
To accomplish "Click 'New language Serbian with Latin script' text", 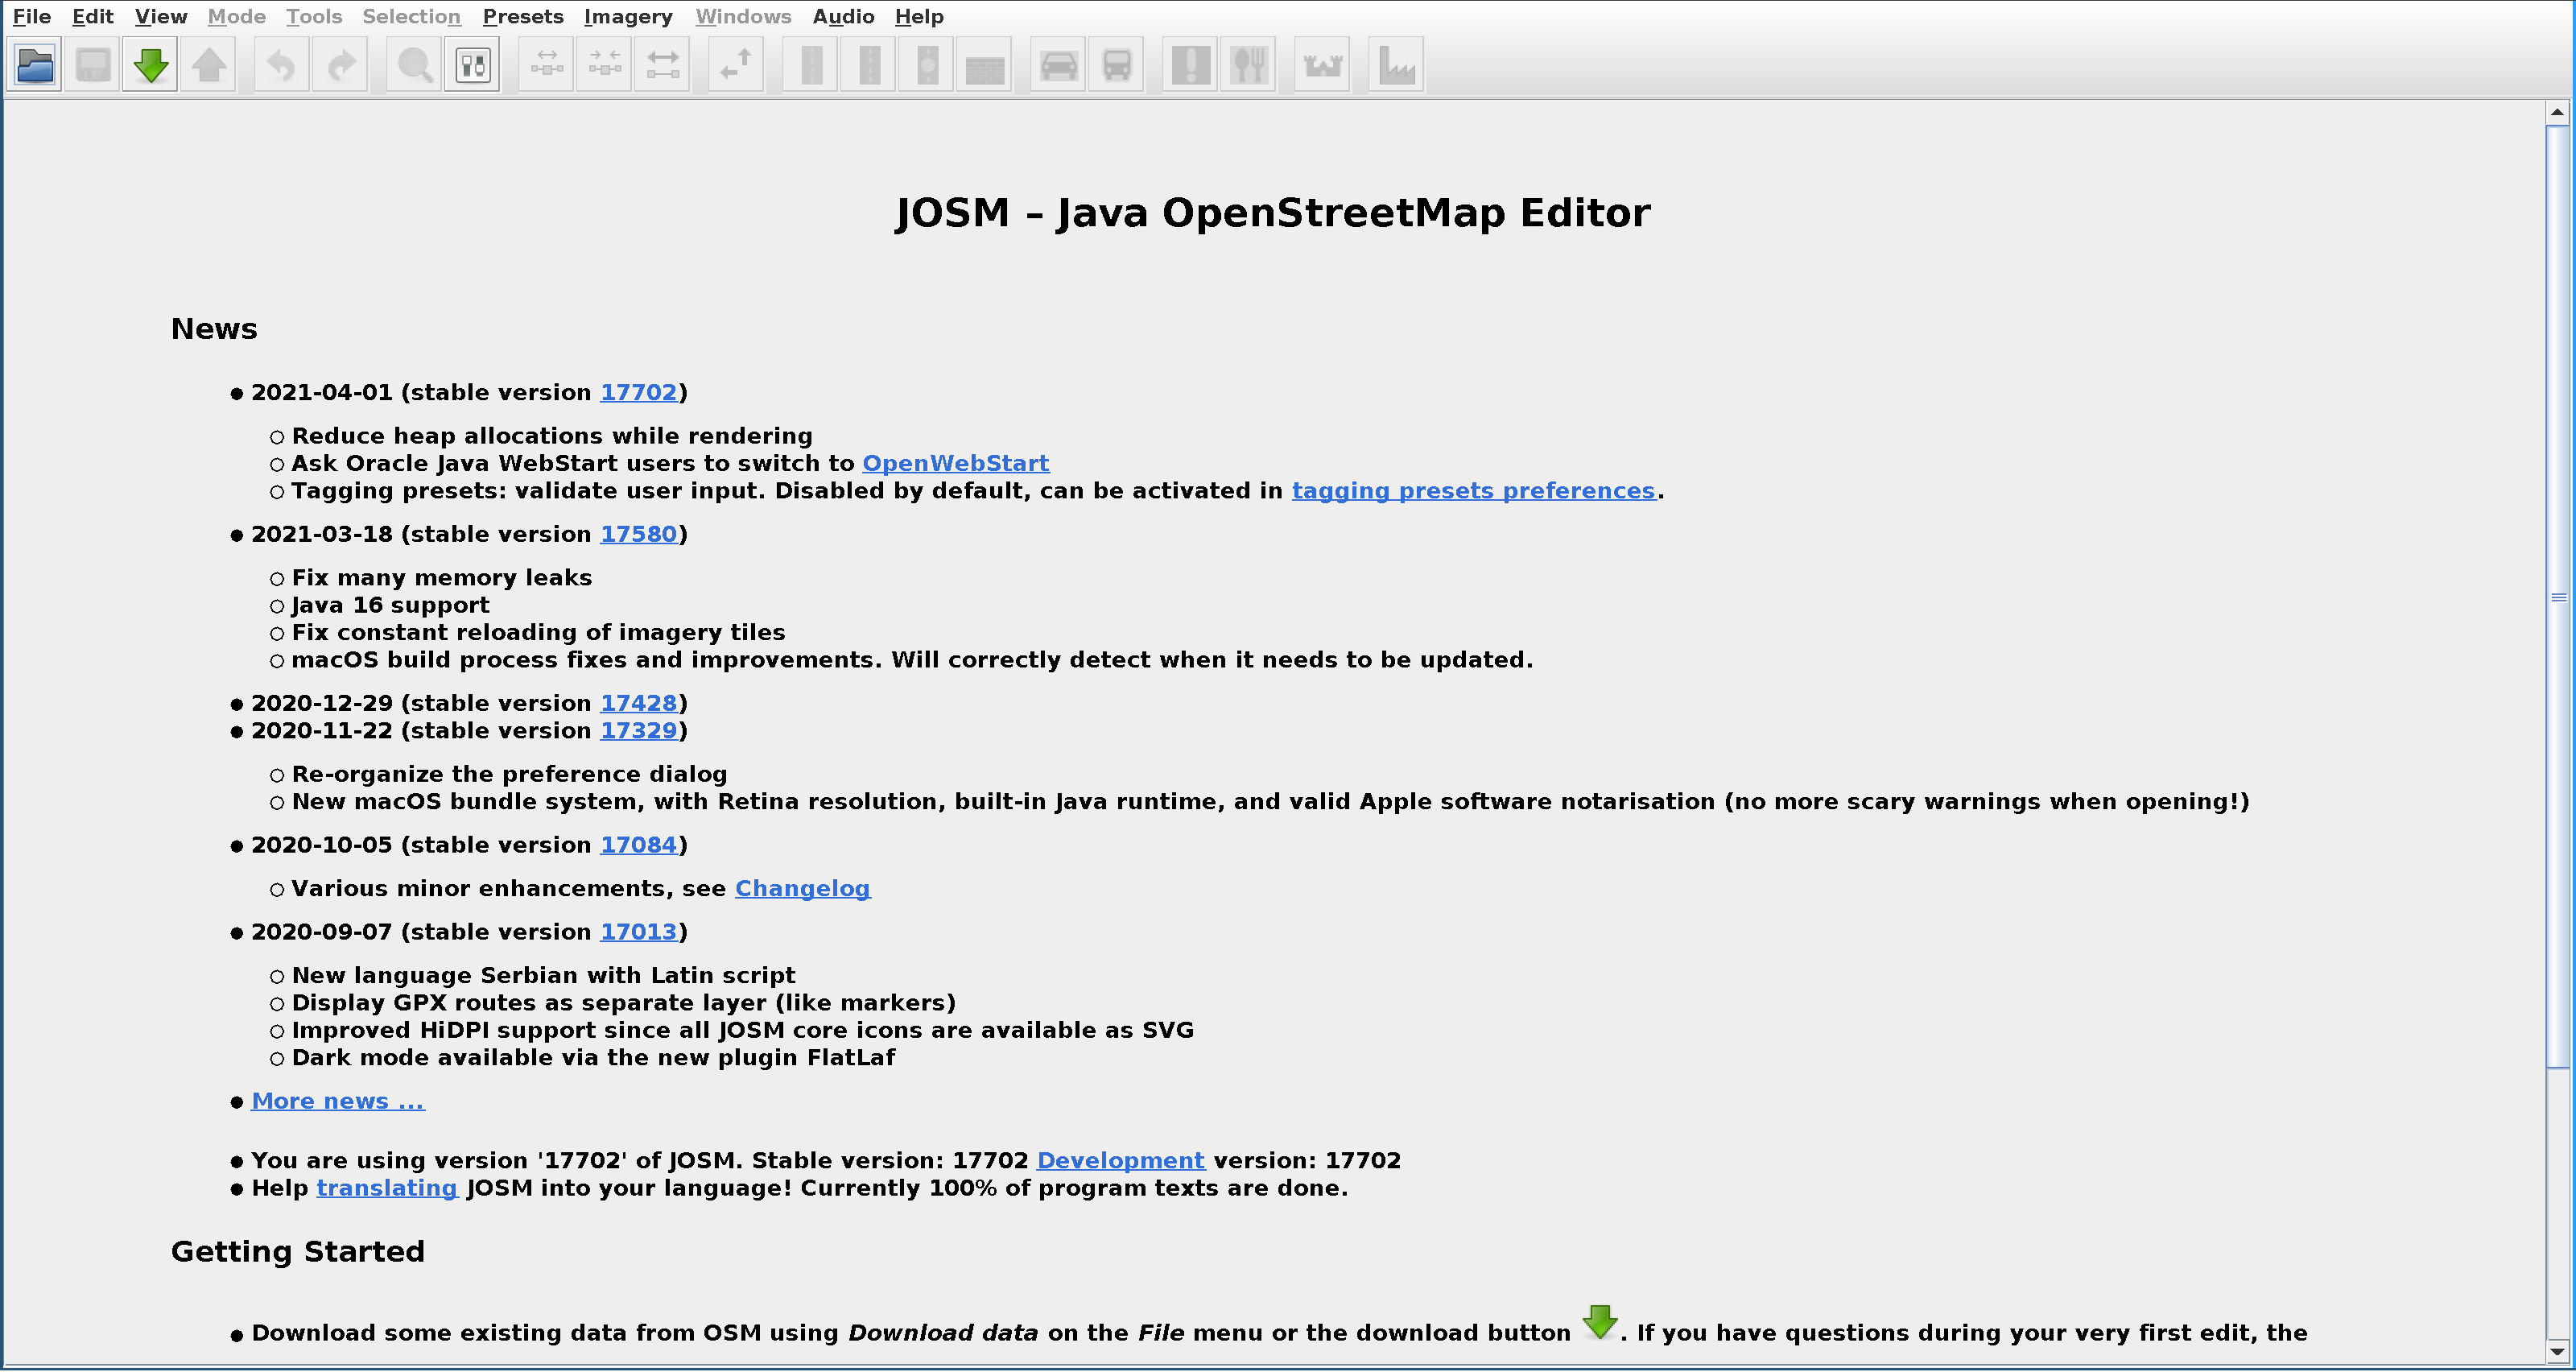I will [544, 976].
